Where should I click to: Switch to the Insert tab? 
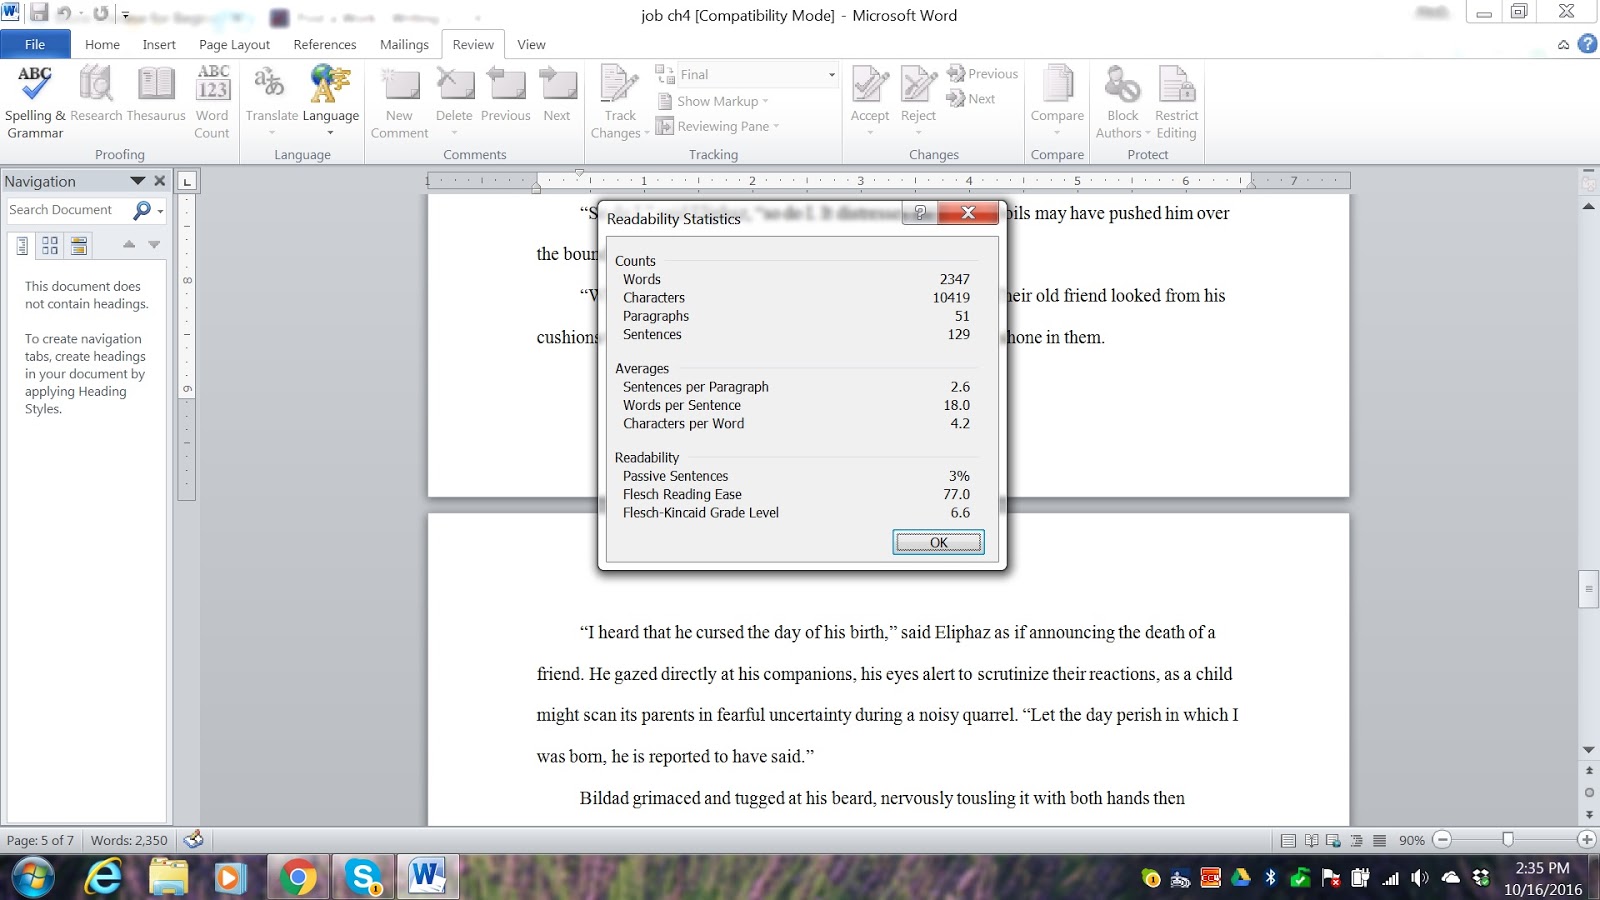[x=159, y=44]
